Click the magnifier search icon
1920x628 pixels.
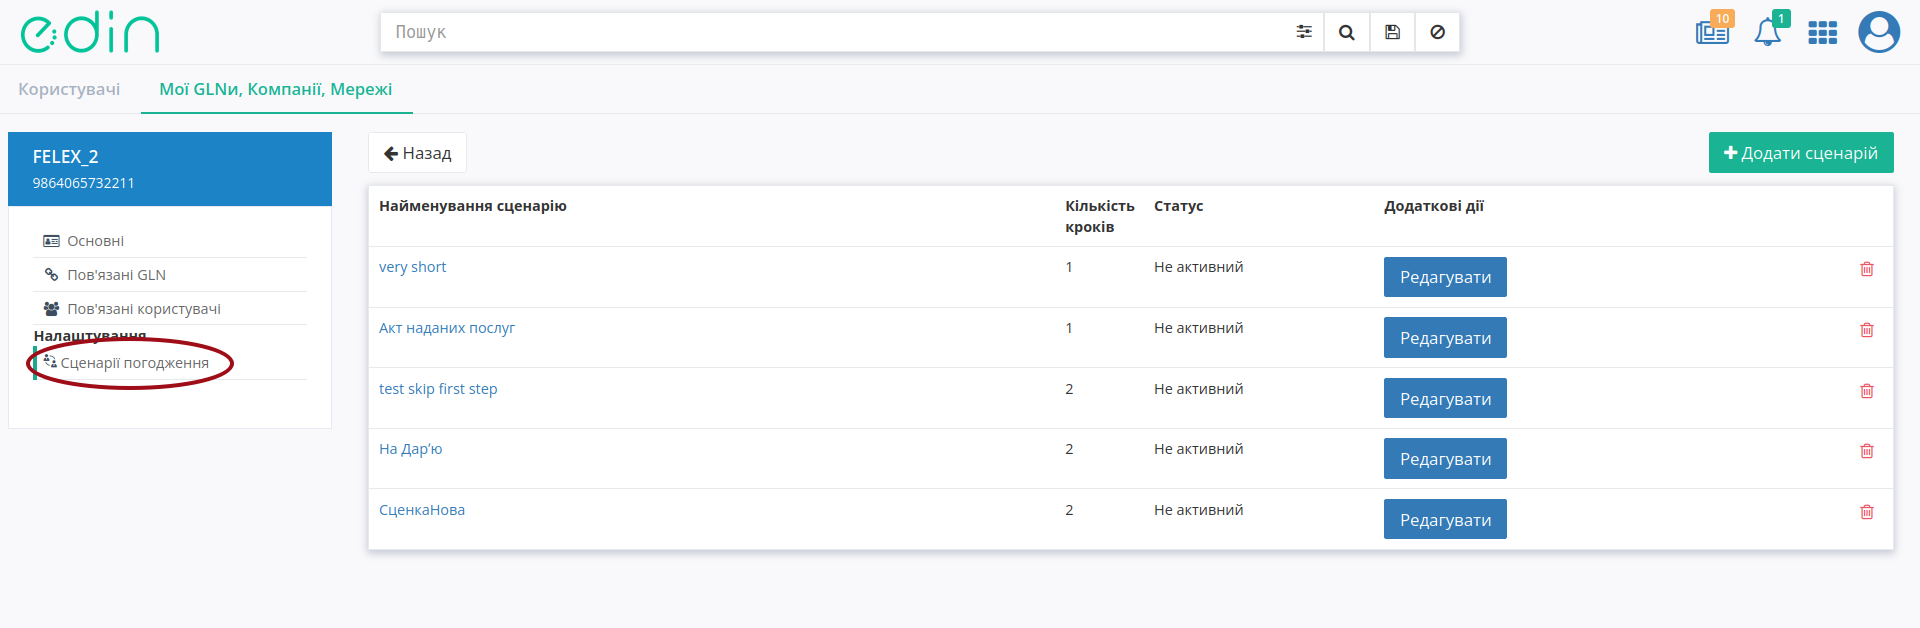[1347, 32]
